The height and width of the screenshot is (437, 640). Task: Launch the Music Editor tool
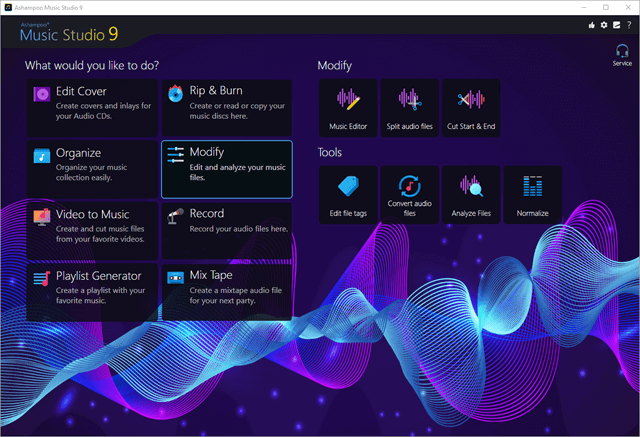[x=348, y=108]
